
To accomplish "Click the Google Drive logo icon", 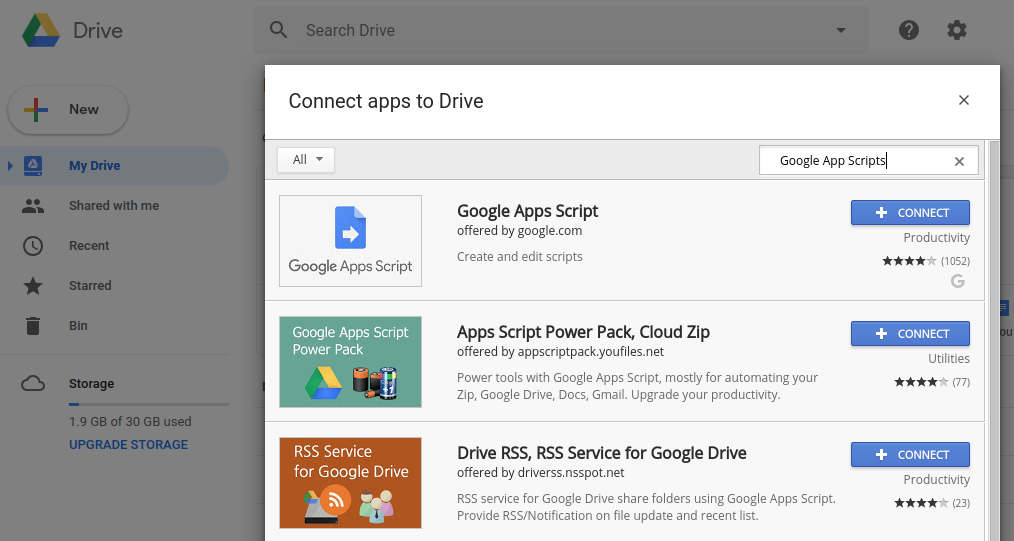I will (41, 30).
